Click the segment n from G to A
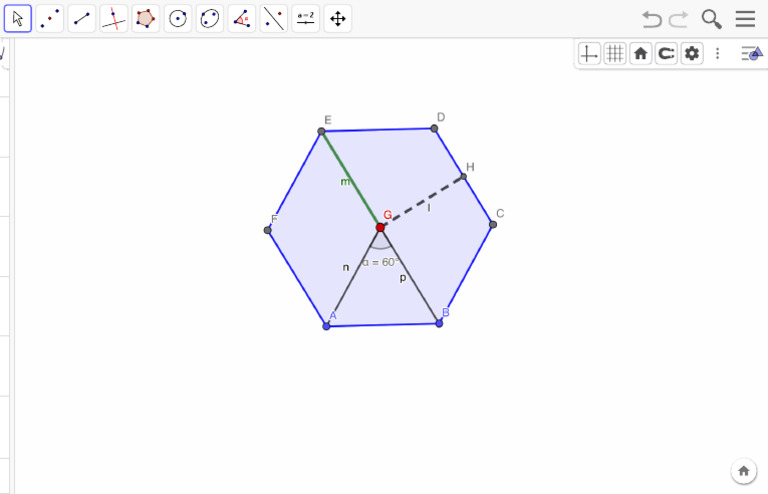768x494 pixels. pyautogui.click(x=353, y=277)
